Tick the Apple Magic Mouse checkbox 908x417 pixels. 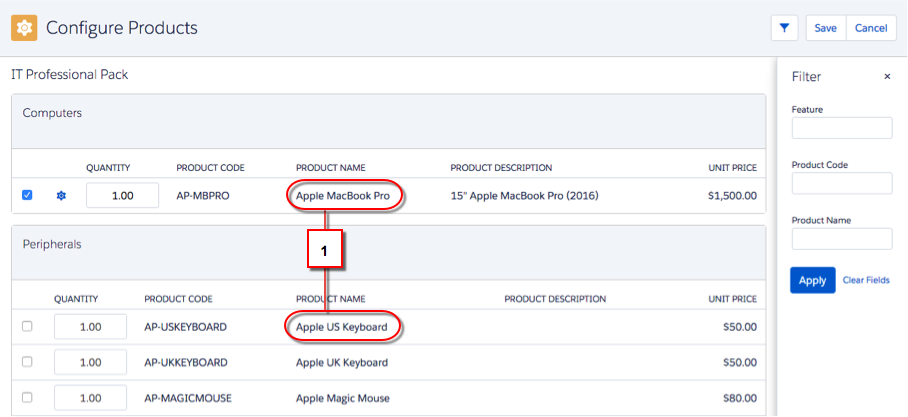27,398
